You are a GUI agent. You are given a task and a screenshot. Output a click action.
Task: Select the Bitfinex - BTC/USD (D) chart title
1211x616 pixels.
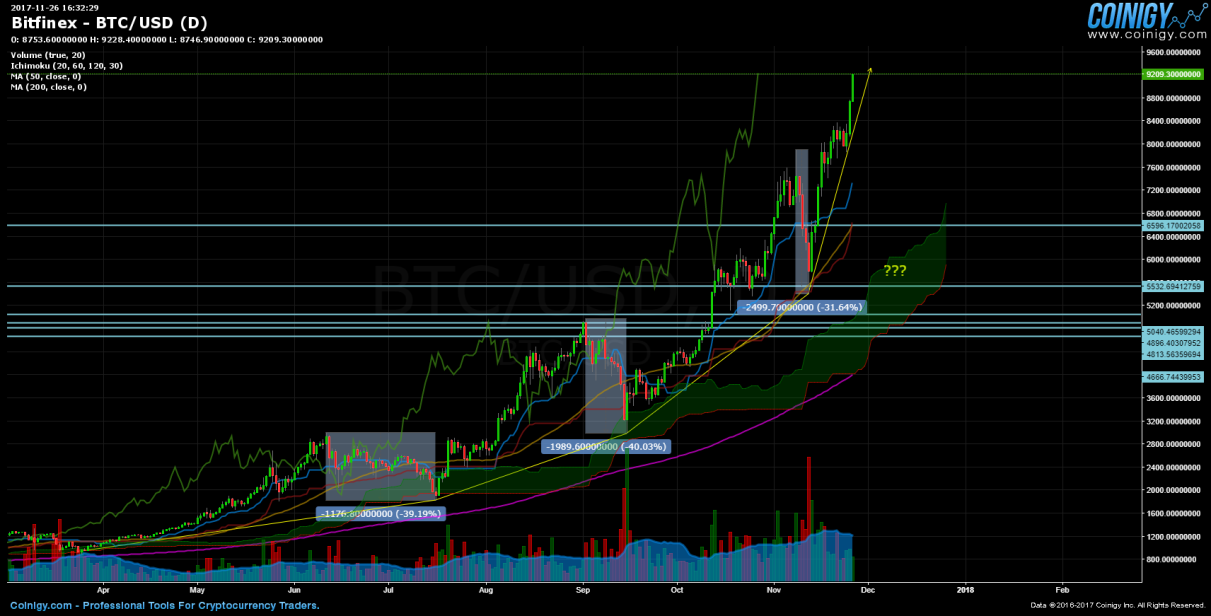coord(109,23)
